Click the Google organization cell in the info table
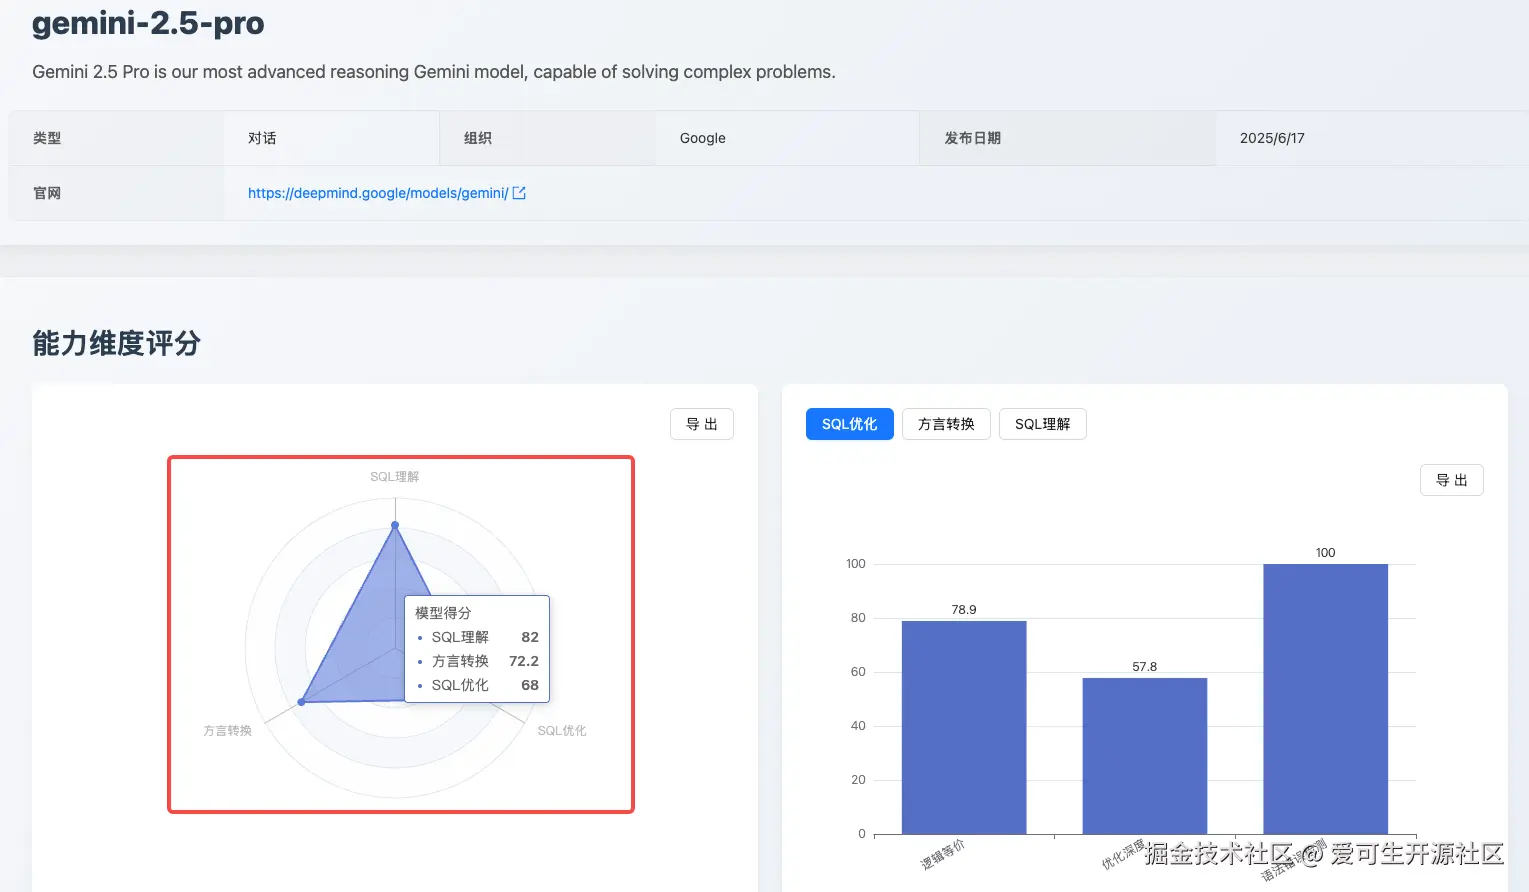Image resolution: width=1529 pixels, height=892 pixels. [x=702, y=138]
